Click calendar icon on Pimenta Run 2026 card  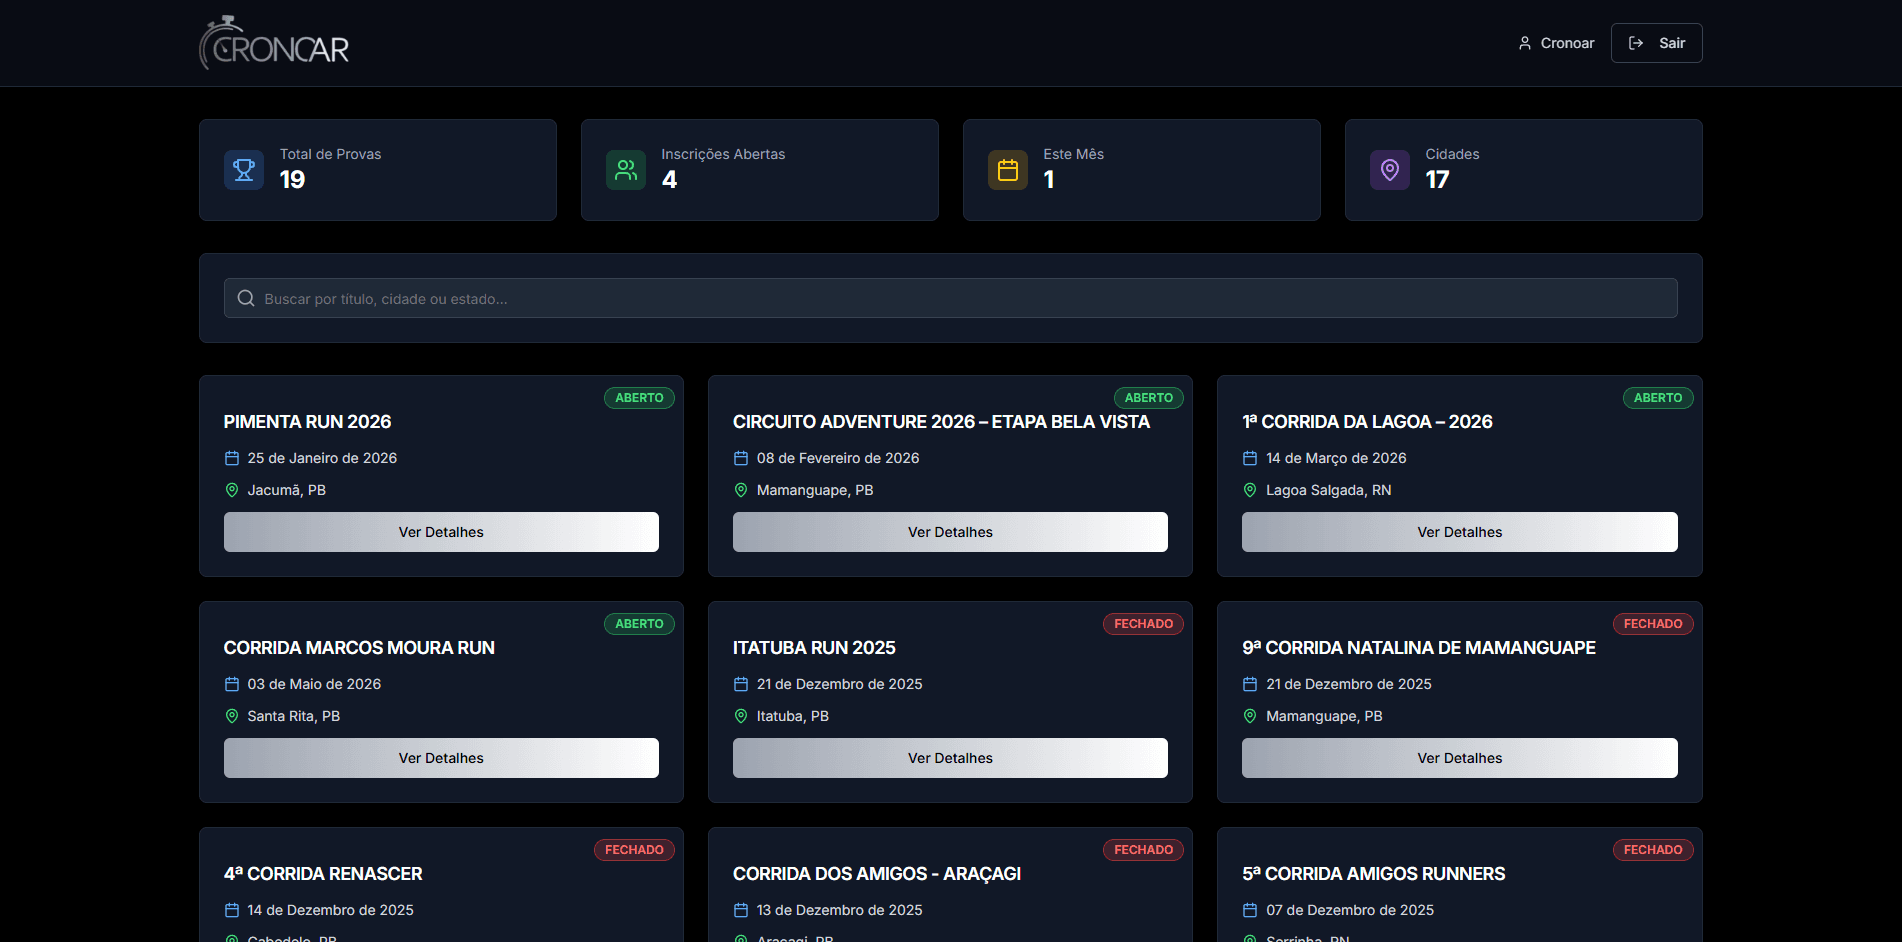pyautogui.click(x=232, y=458)
